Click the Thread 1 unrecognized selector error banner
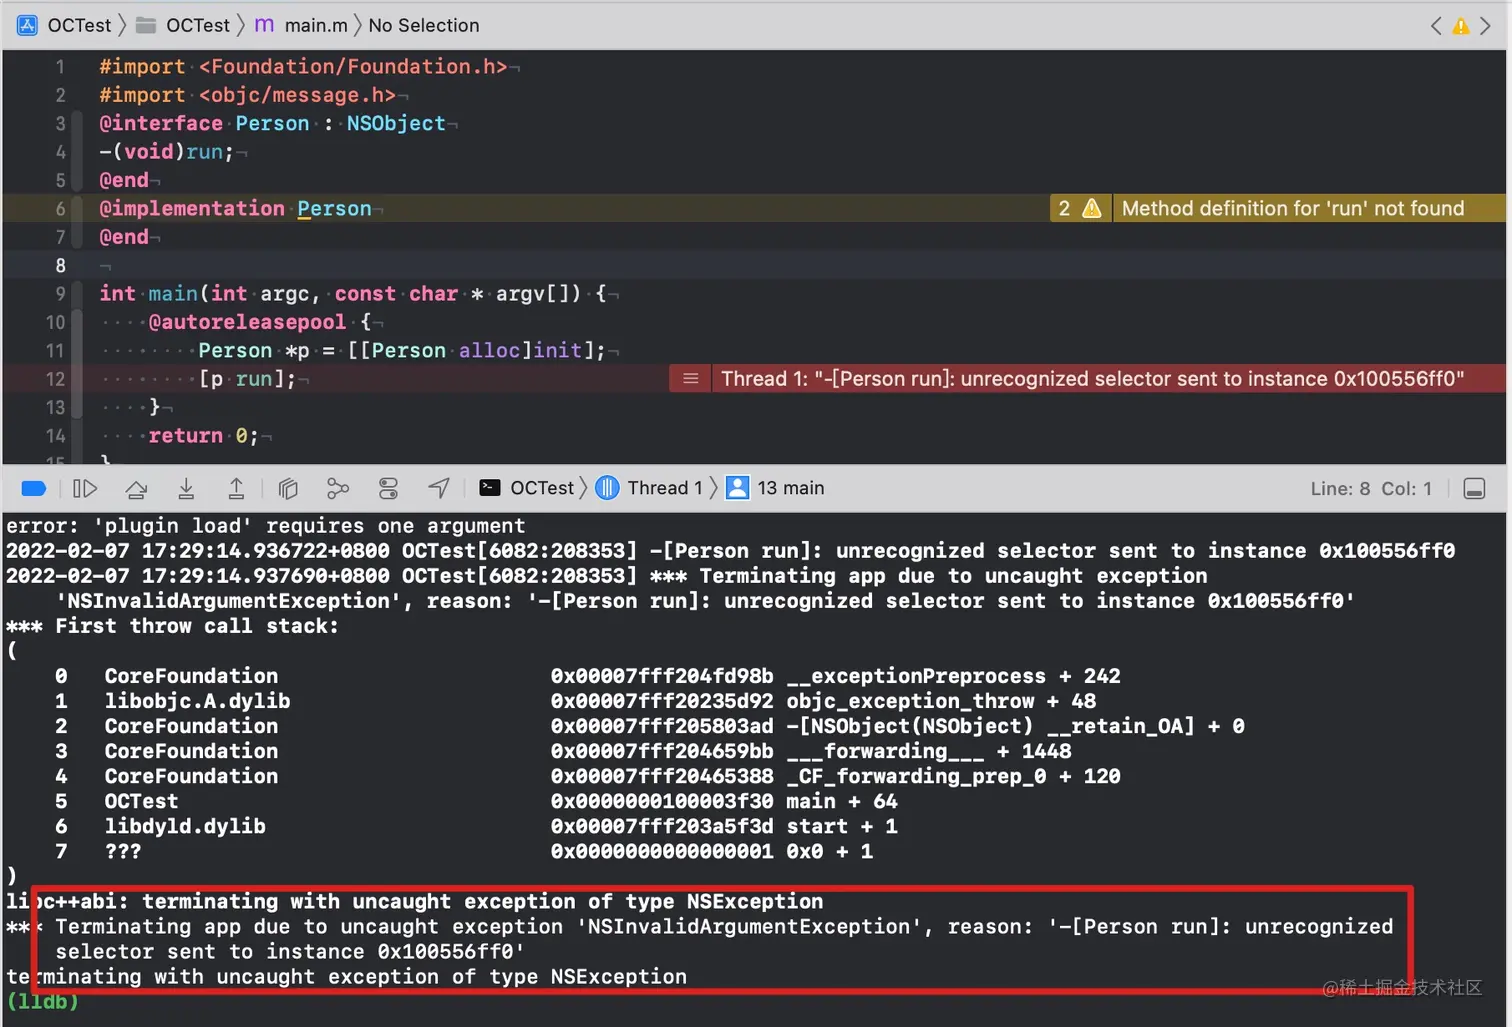1512x1027 pixels. point(1092,379)
